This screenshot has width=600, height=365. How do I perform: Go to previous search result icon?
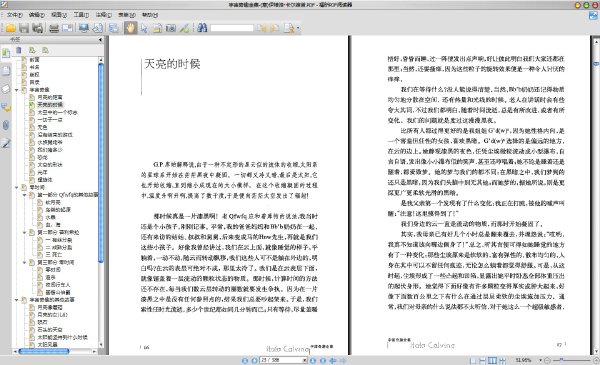[261, 28]
